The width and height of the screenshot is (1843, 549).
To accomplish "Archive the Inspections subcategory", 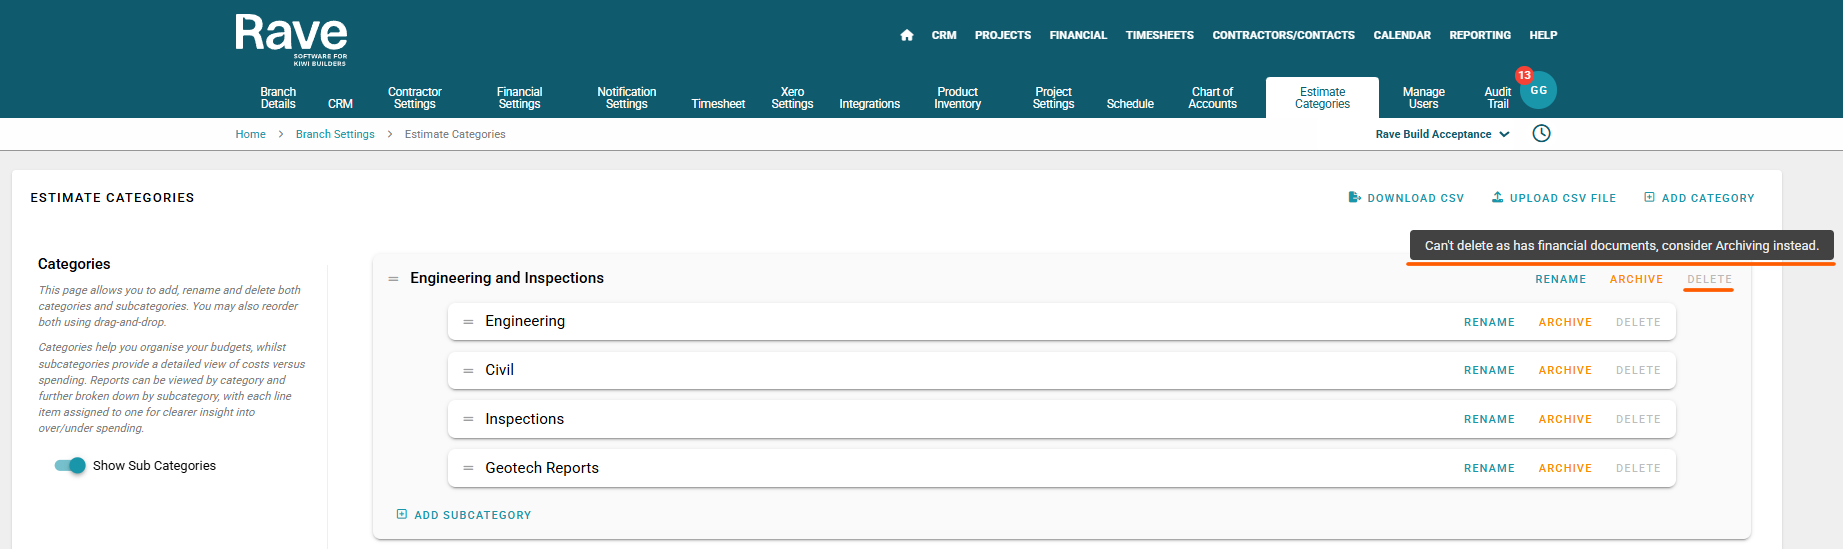I will point(1564,420).
